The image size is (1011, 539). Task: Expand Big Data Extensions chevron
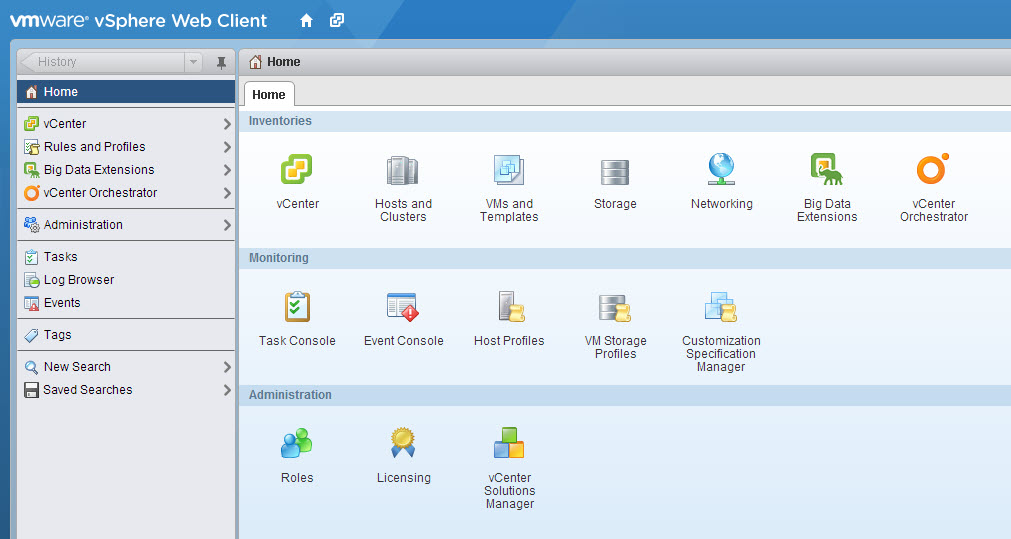227,170
